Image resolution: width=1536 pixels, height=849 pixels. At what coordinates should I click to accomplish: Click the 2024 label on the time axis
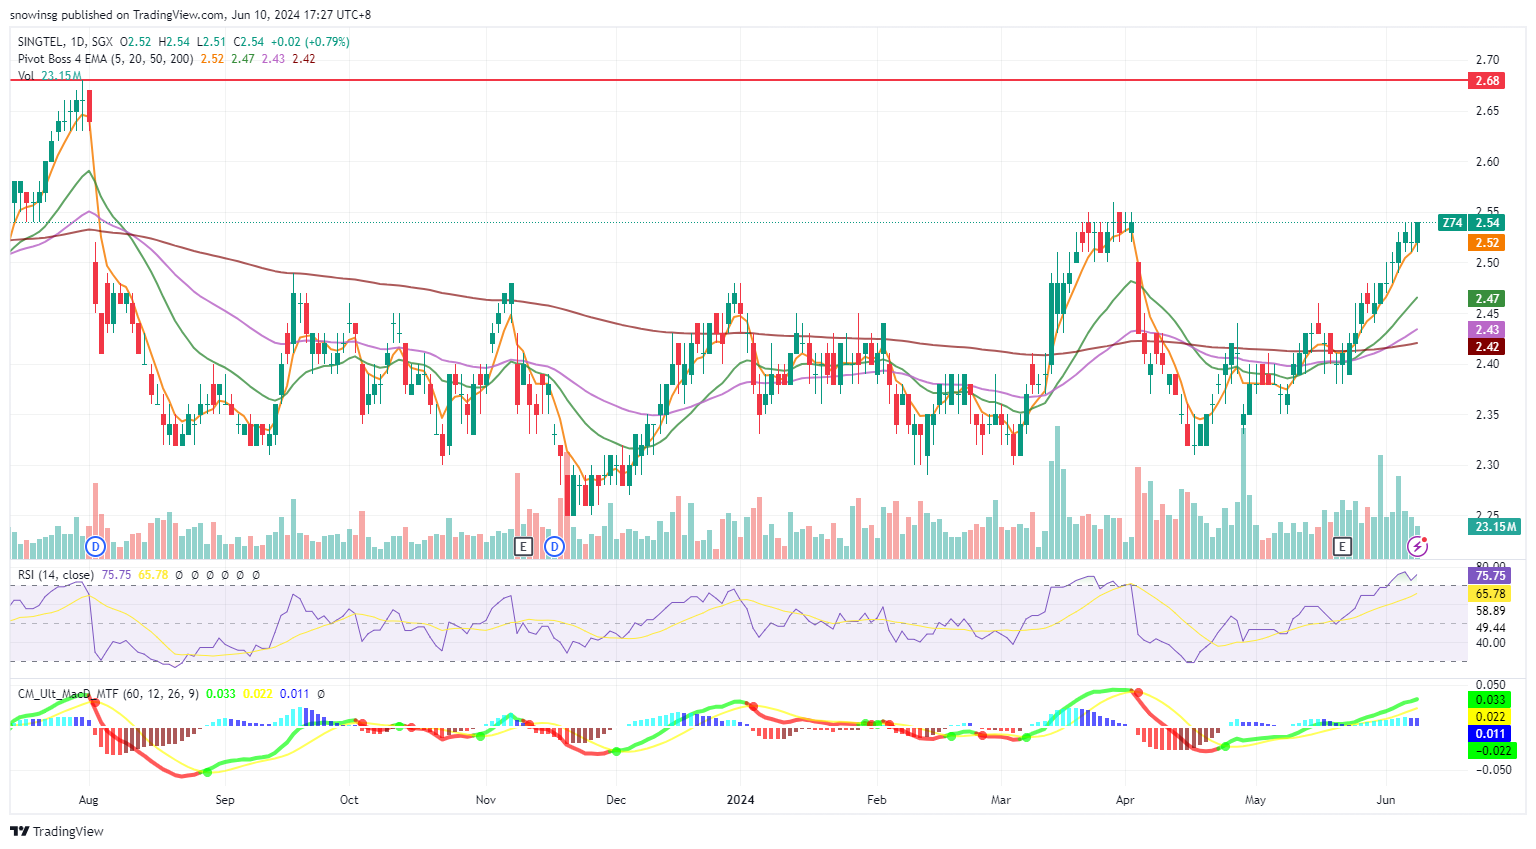click(x=741, y=800)
